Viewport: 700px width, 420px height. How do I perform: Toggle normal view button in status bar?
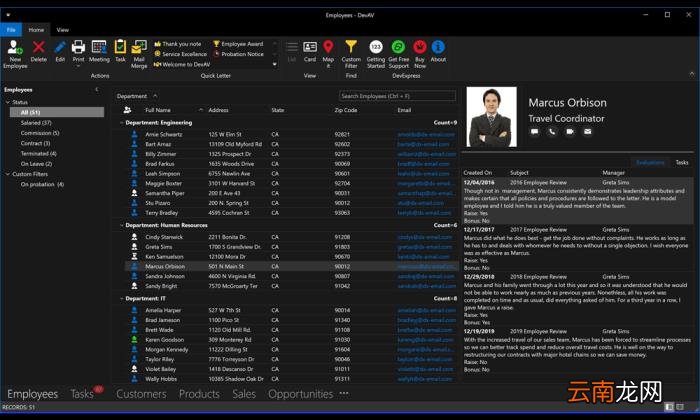click(669, 407)
